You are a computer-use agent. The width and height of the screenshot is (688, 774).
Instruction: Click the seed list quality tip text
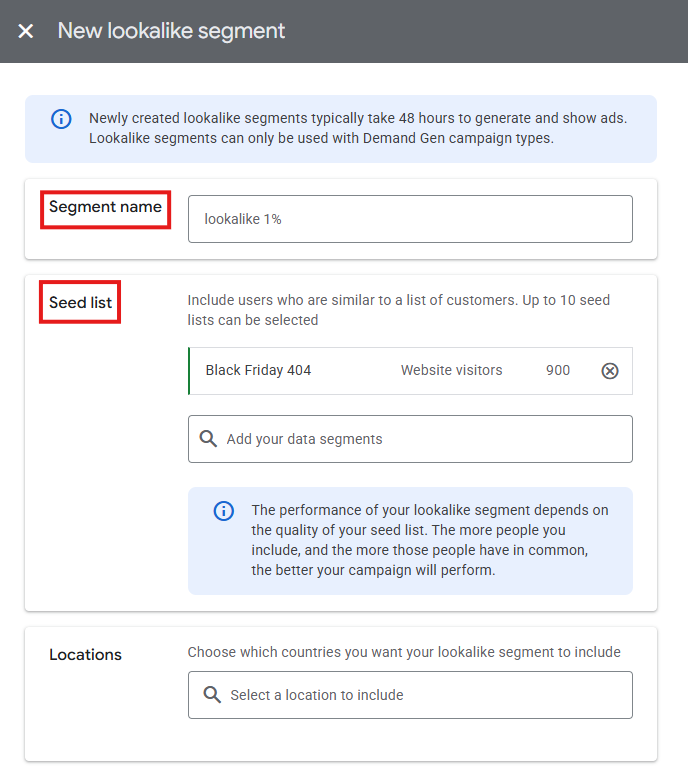[x=428, y=540]
